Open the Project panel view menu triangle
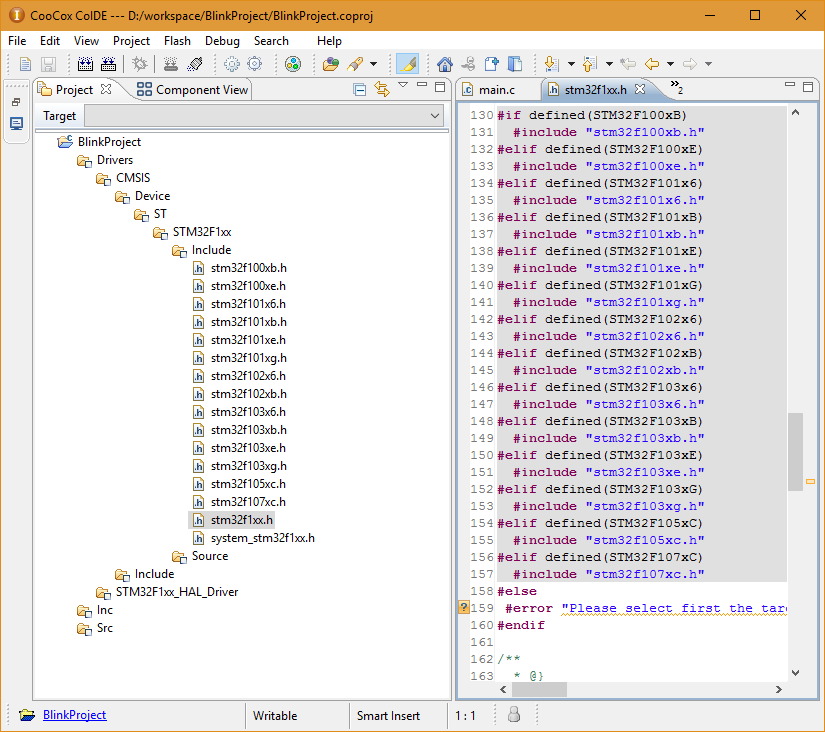This screenshot has height=732, width=825. (403, 85)
